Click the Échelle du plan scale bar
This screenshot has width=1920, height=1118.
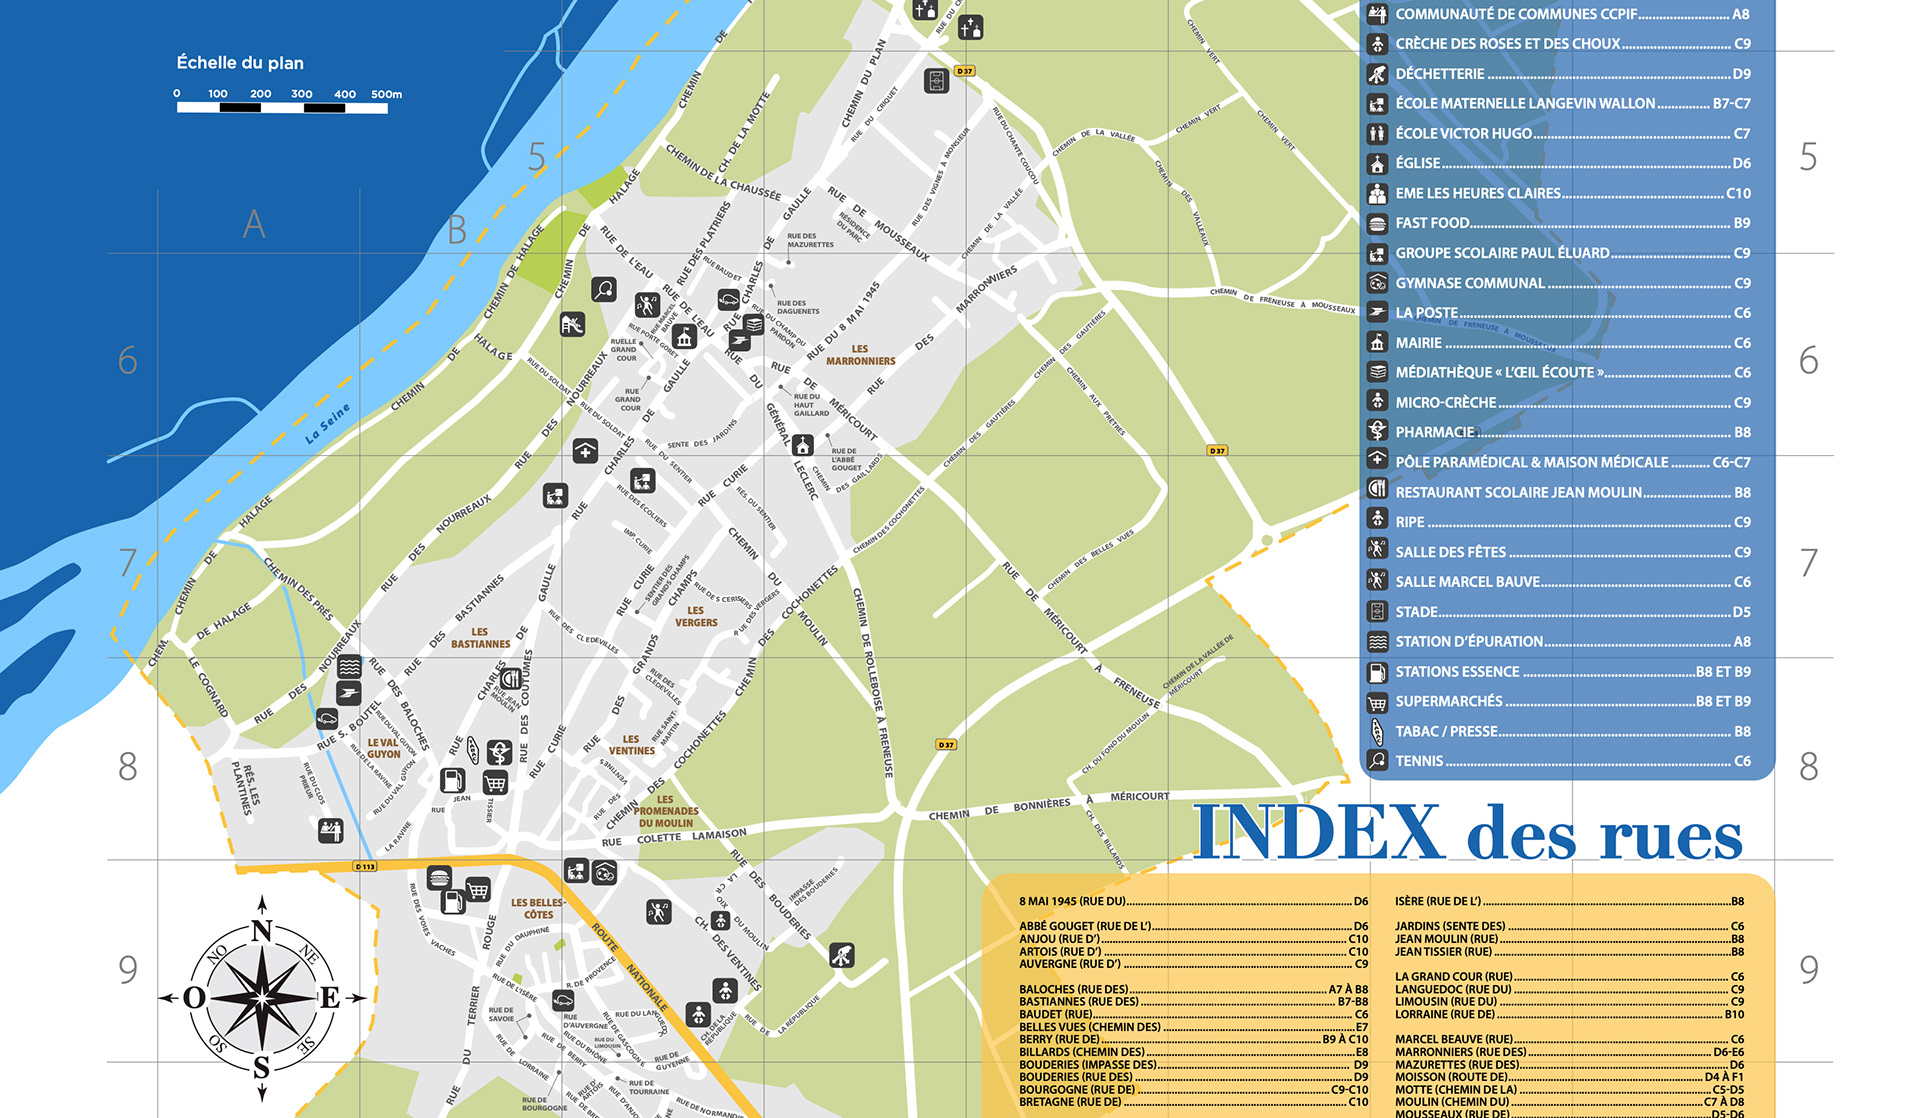point(282,107)
